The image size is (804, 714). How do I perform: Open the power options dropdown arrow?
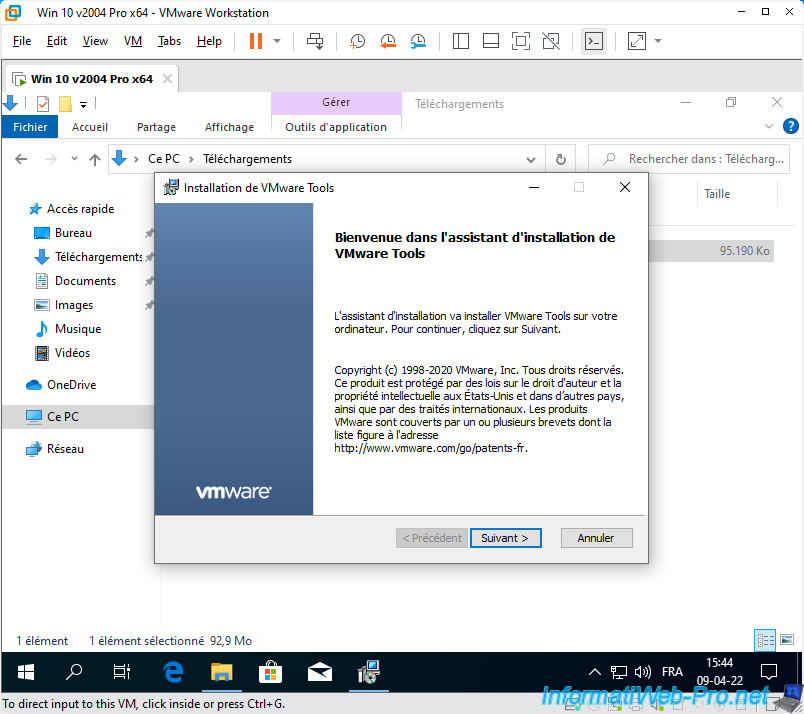tap(277, 41)
